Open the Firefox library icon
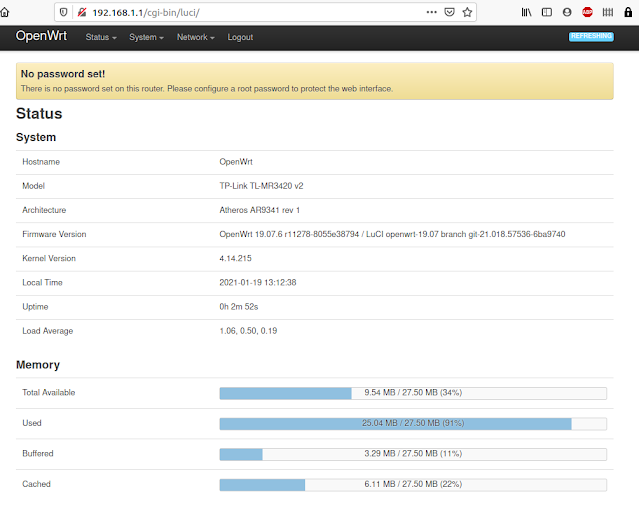 pos(527,12)
